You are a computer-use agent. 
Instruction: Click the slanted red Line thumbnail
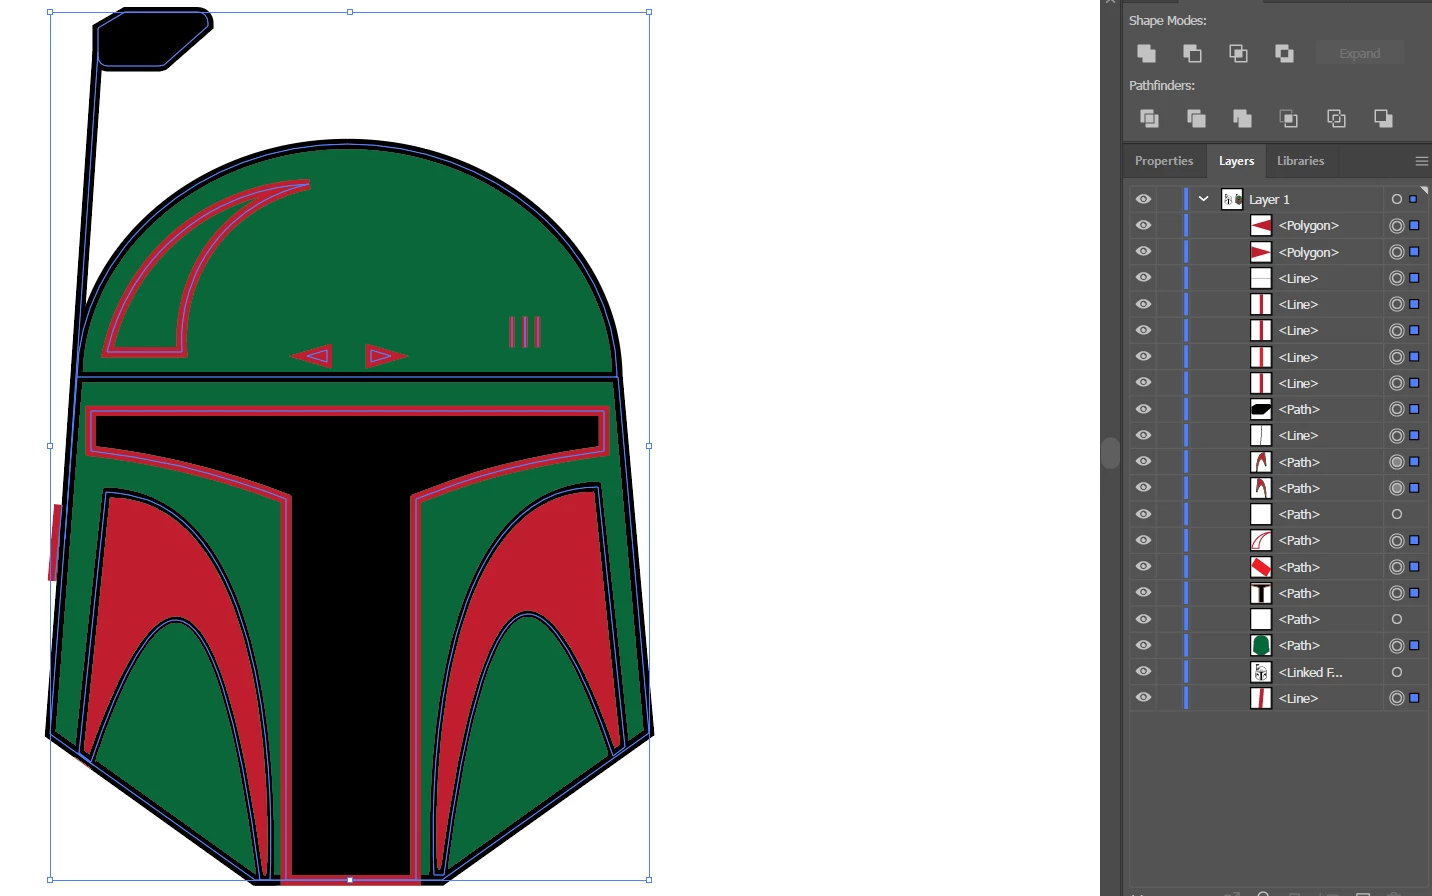[x=1261, y=698]
